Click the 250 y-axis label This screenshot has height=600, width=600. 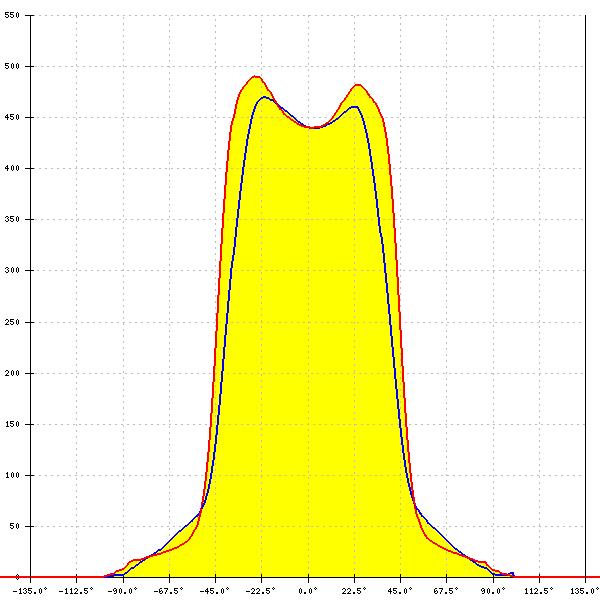click(x=12, y=322)
